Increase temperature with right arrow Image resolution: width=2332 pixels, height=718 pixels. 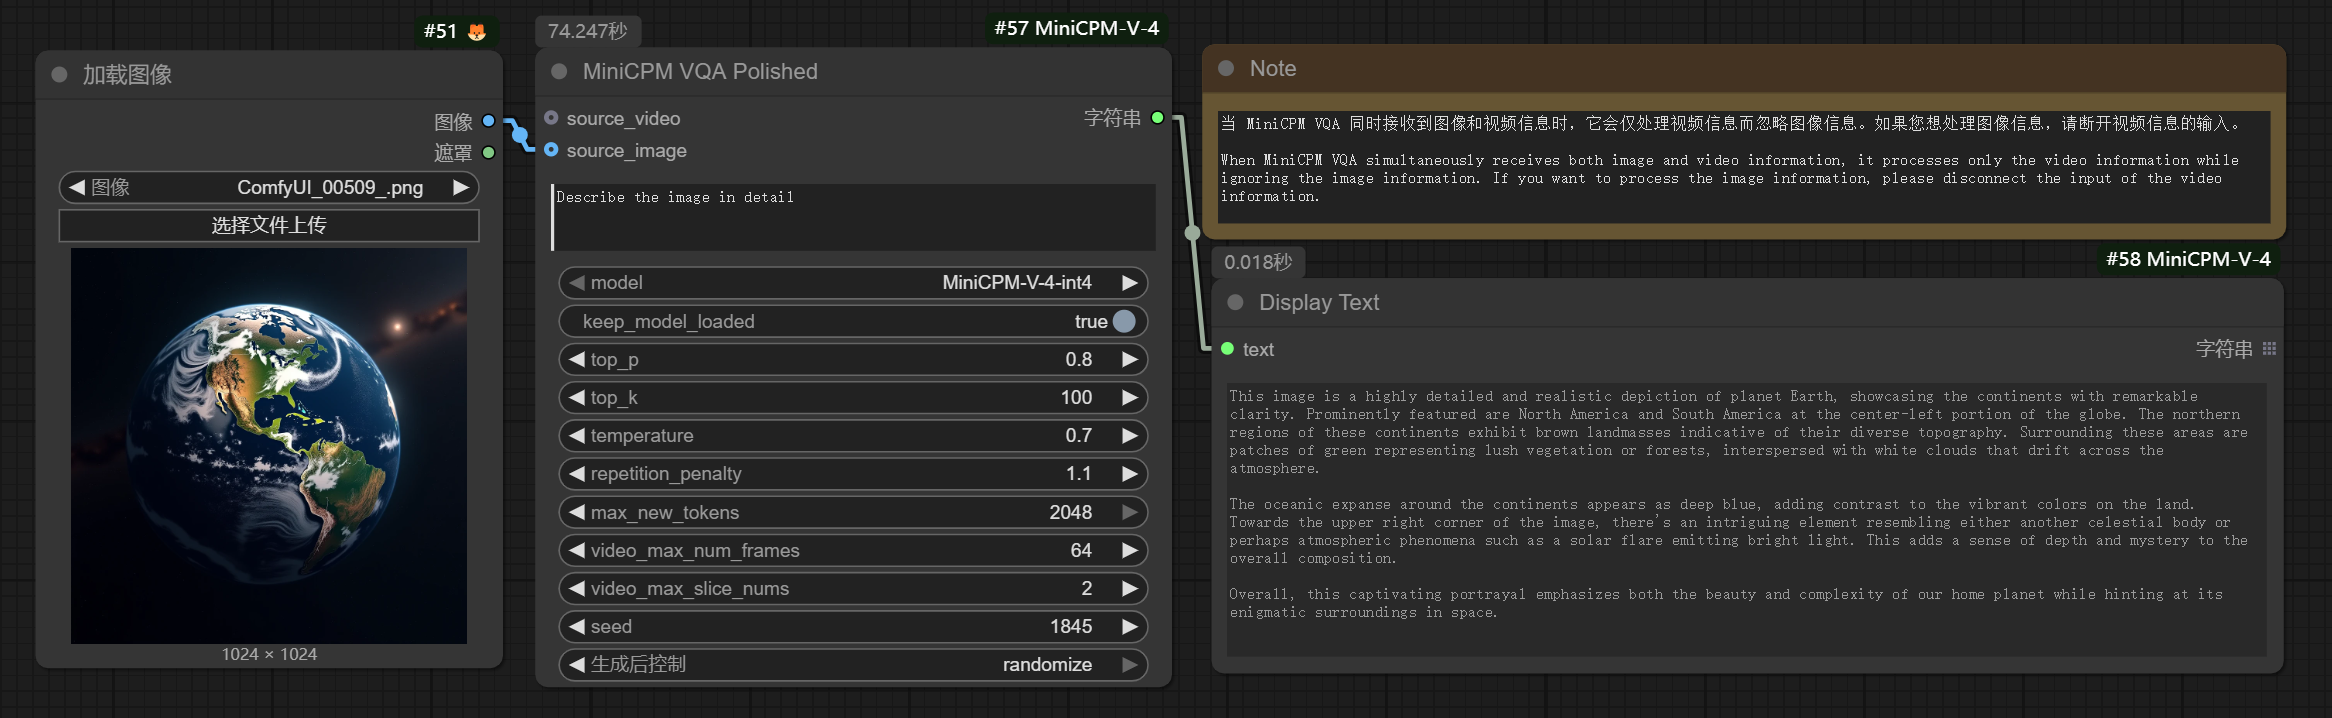(1130, 436)
